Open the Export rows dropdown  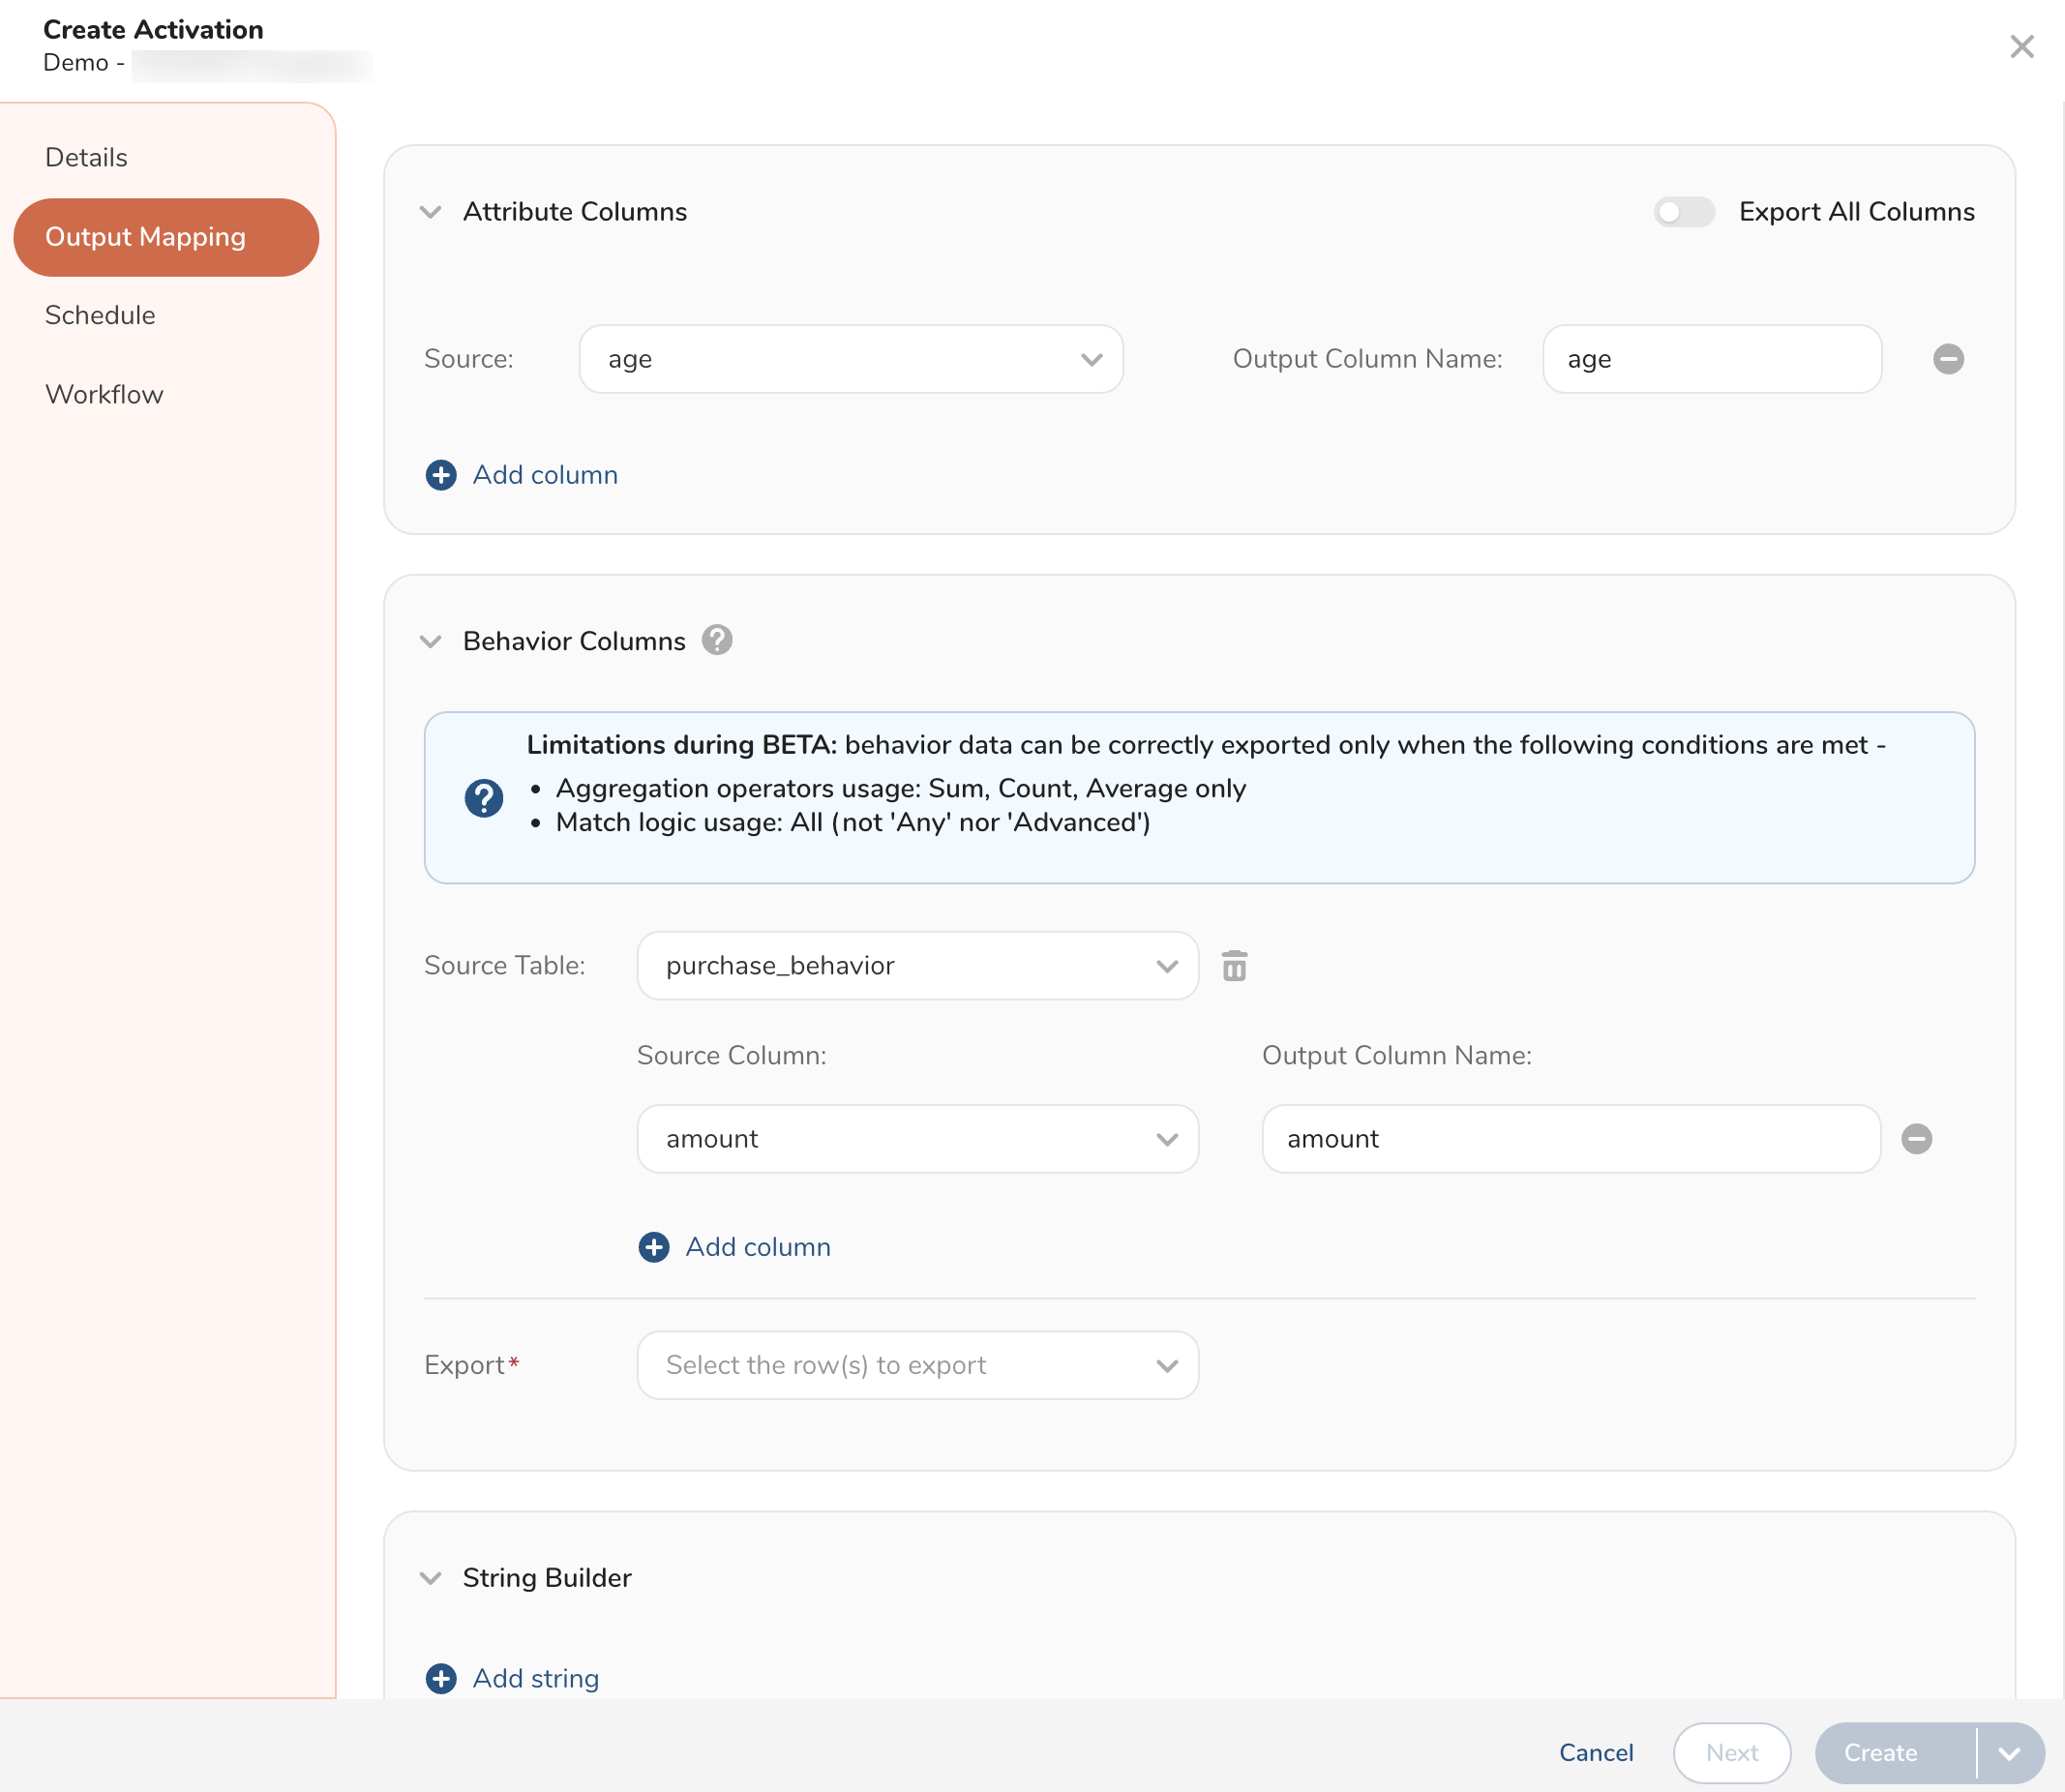coord(917,1365)
